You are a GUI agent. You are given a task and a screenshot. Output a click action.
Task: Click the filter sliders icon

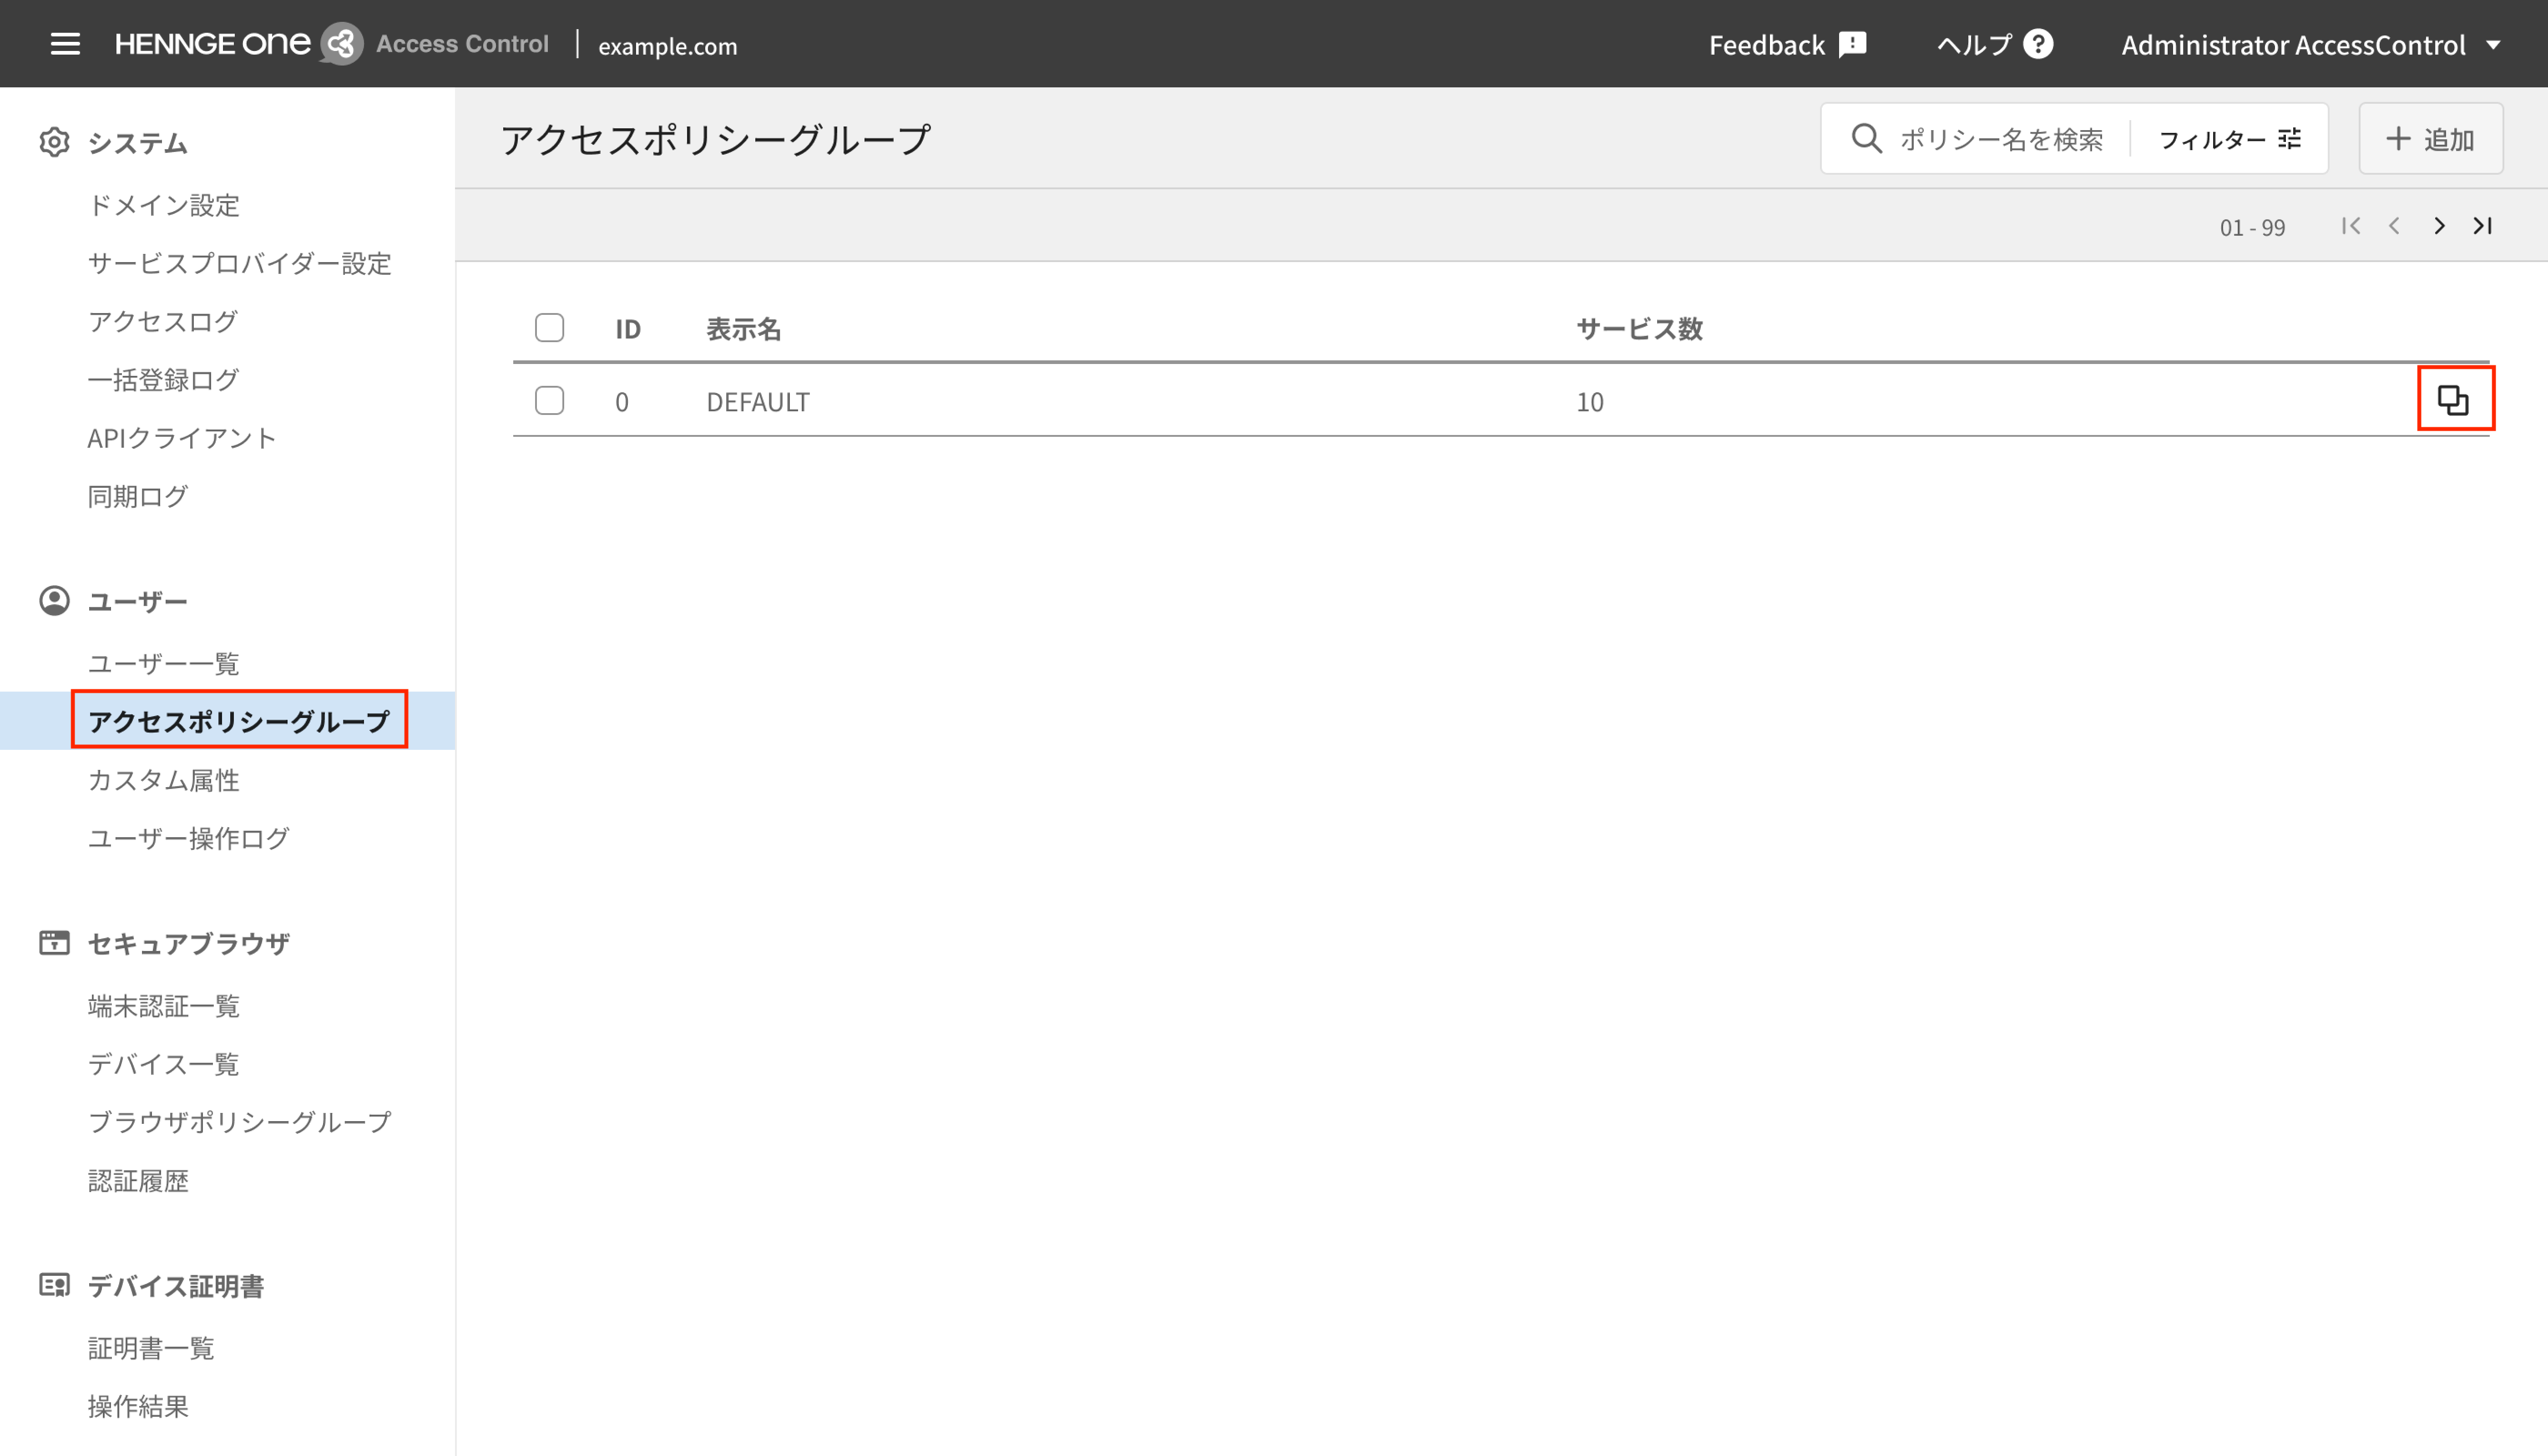coord(2289,138)
